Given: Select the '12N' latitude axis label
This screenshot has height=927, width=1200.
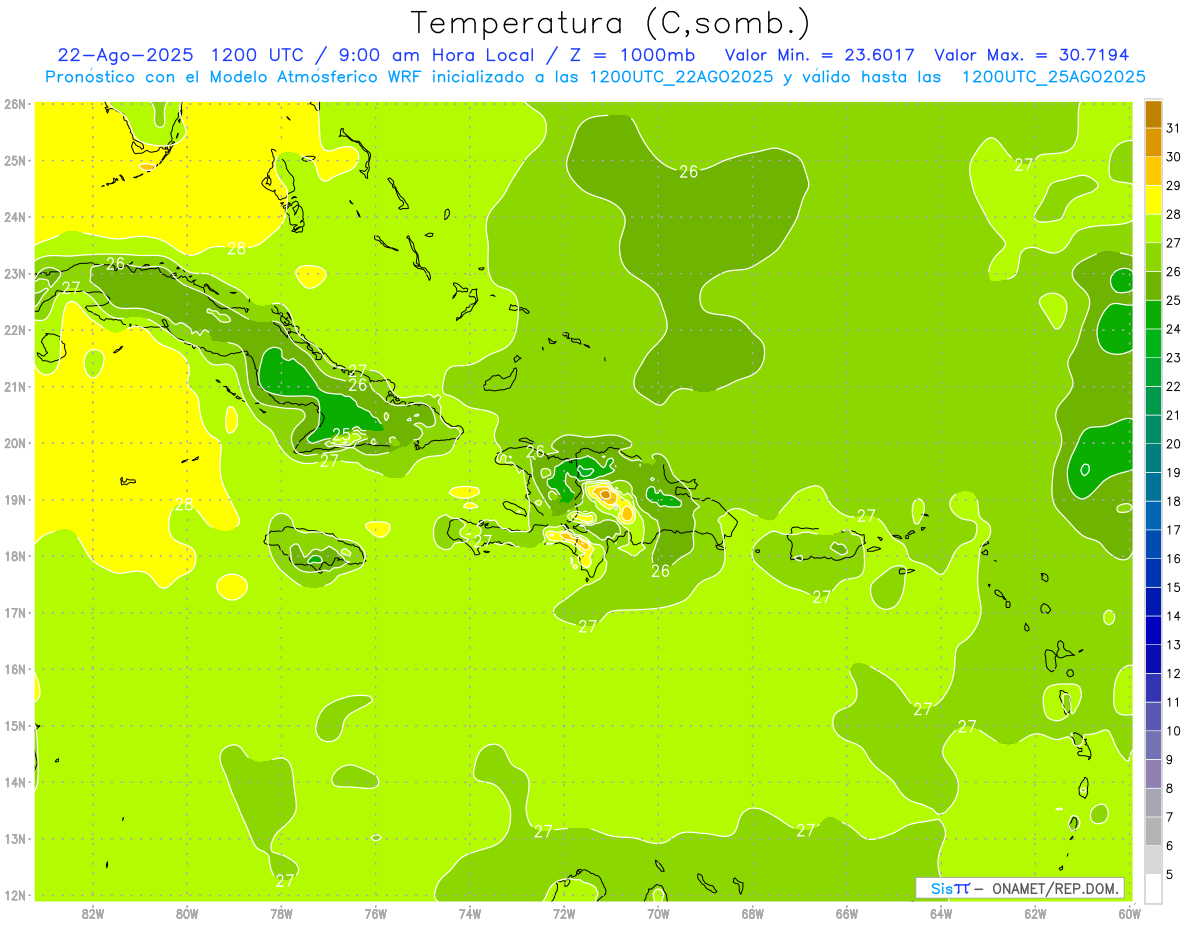Looking at the screenshot, I should click(x=15, y=895).
